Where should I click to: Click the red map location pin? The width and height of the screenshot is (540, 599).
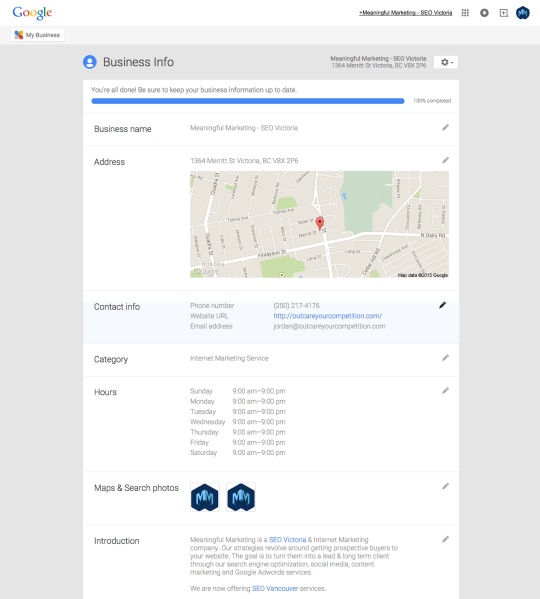(320, 223)
